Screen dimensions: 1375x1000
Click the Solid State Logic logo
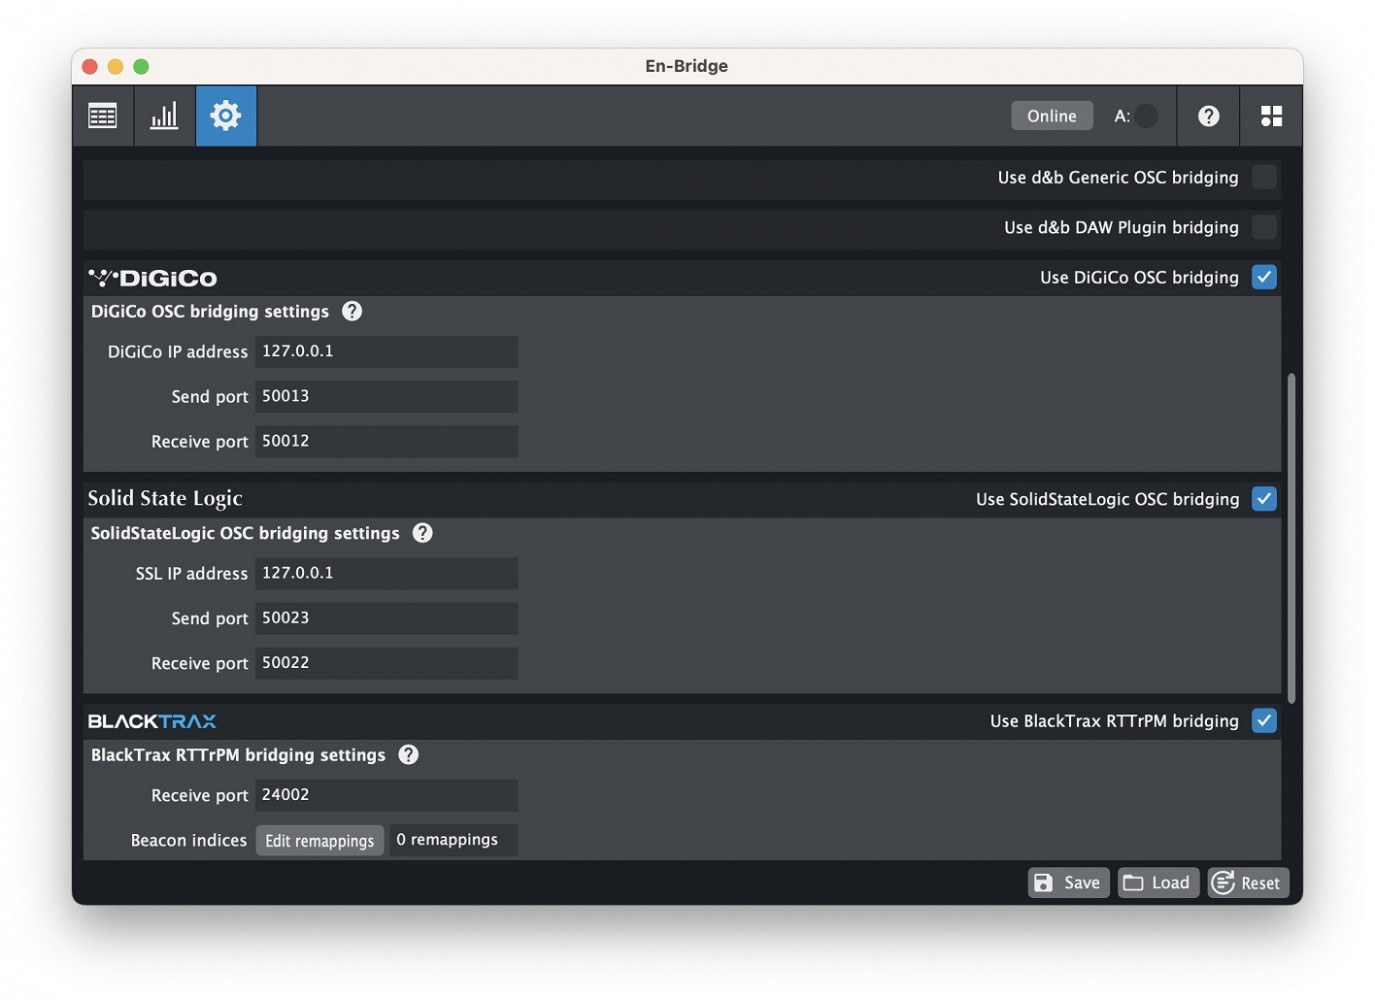165,498
